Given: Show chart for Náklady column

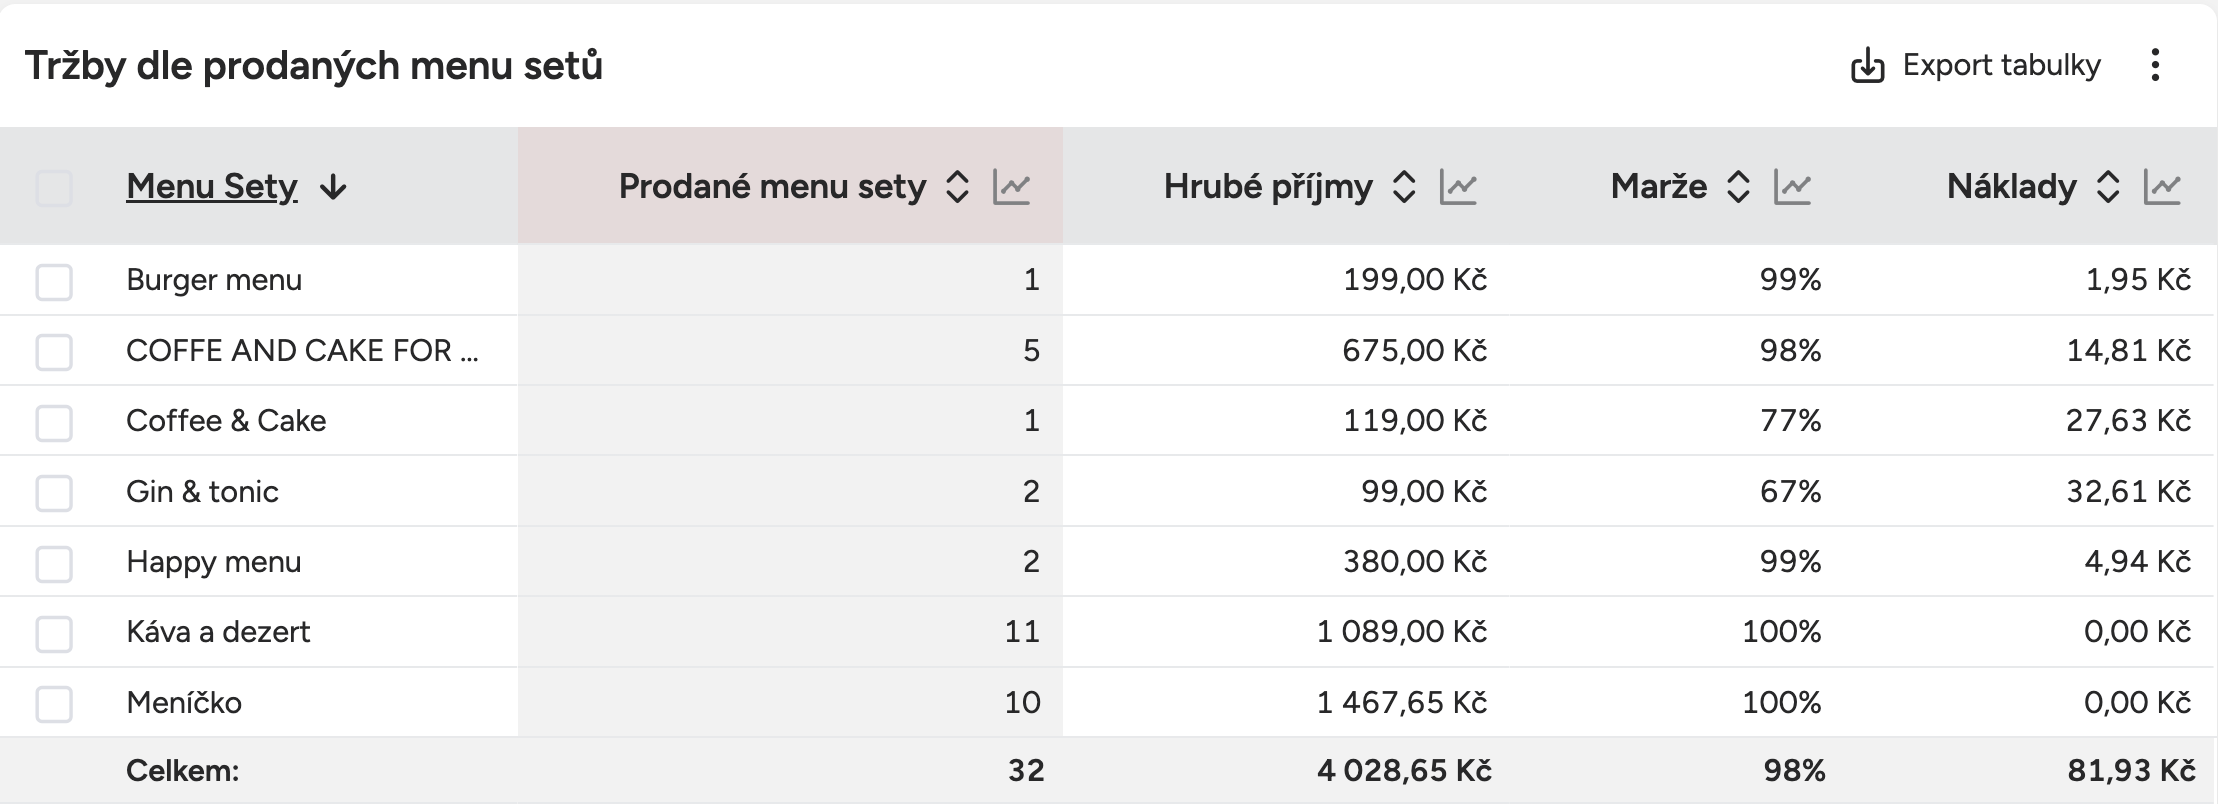Looking at the screenshot, I should 2162,187.
